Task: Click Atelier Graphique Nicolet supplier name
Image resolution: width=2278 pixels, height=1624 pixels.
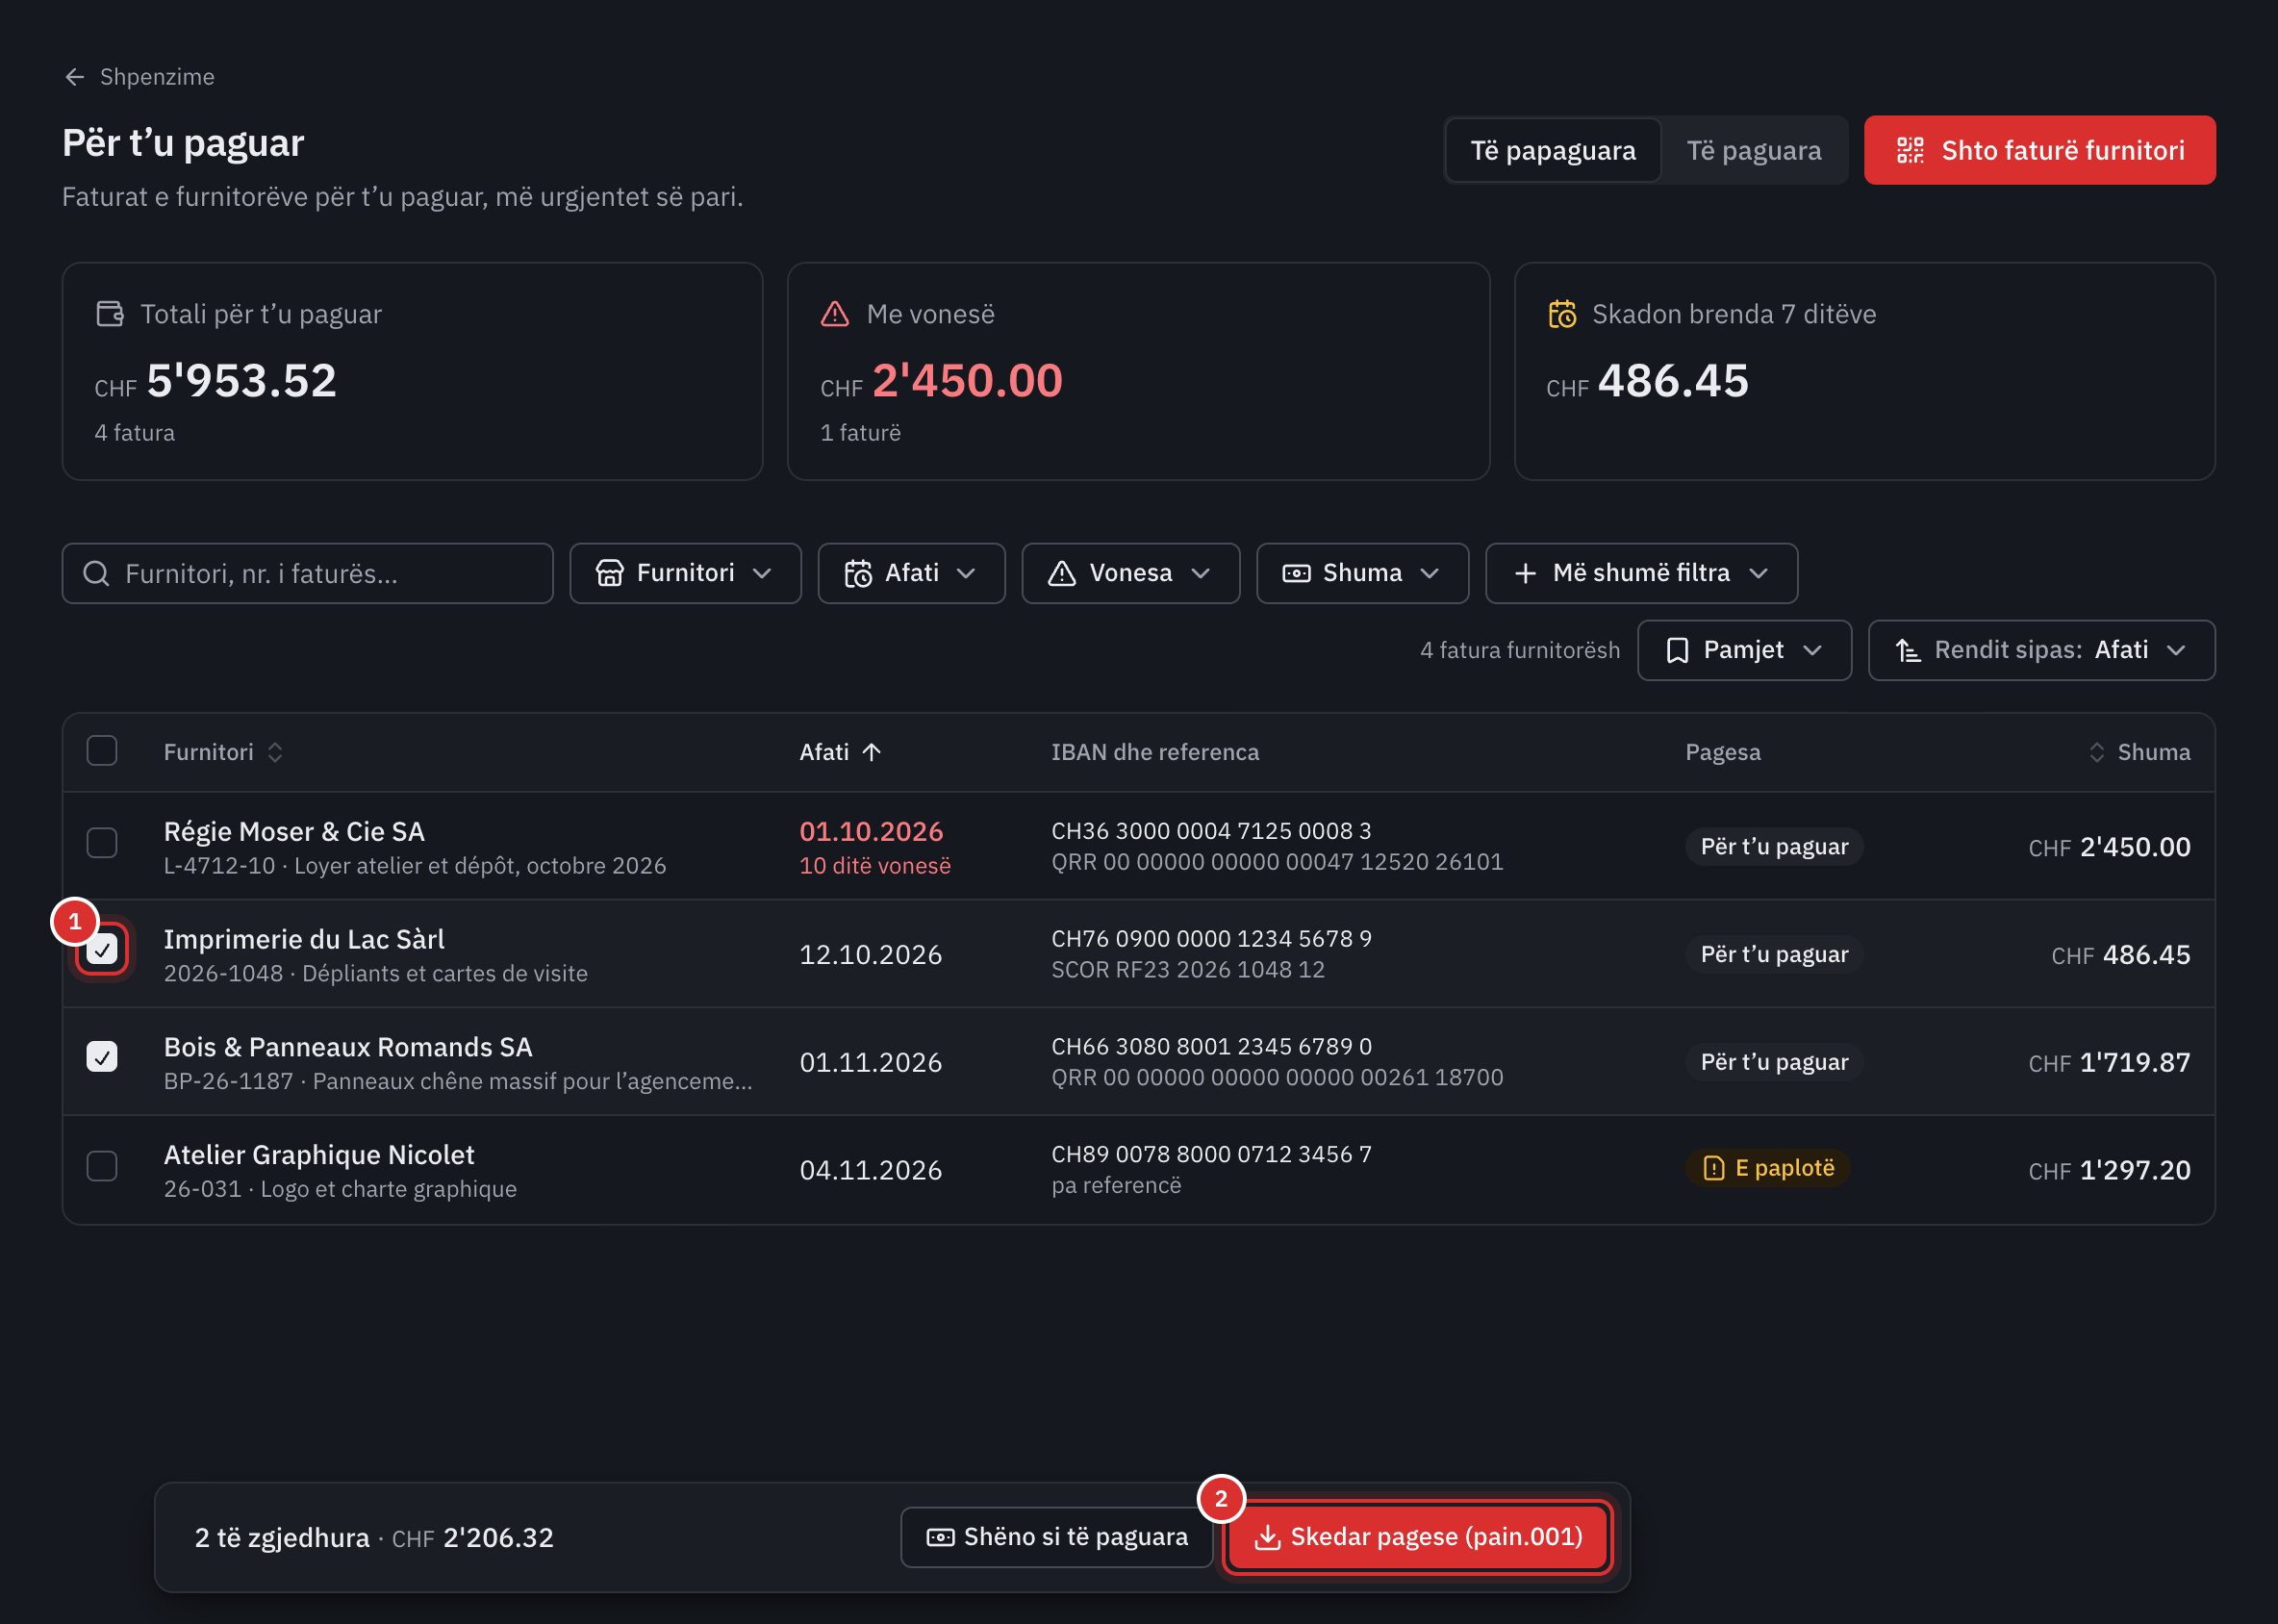Action: (x=319, y=1155)
